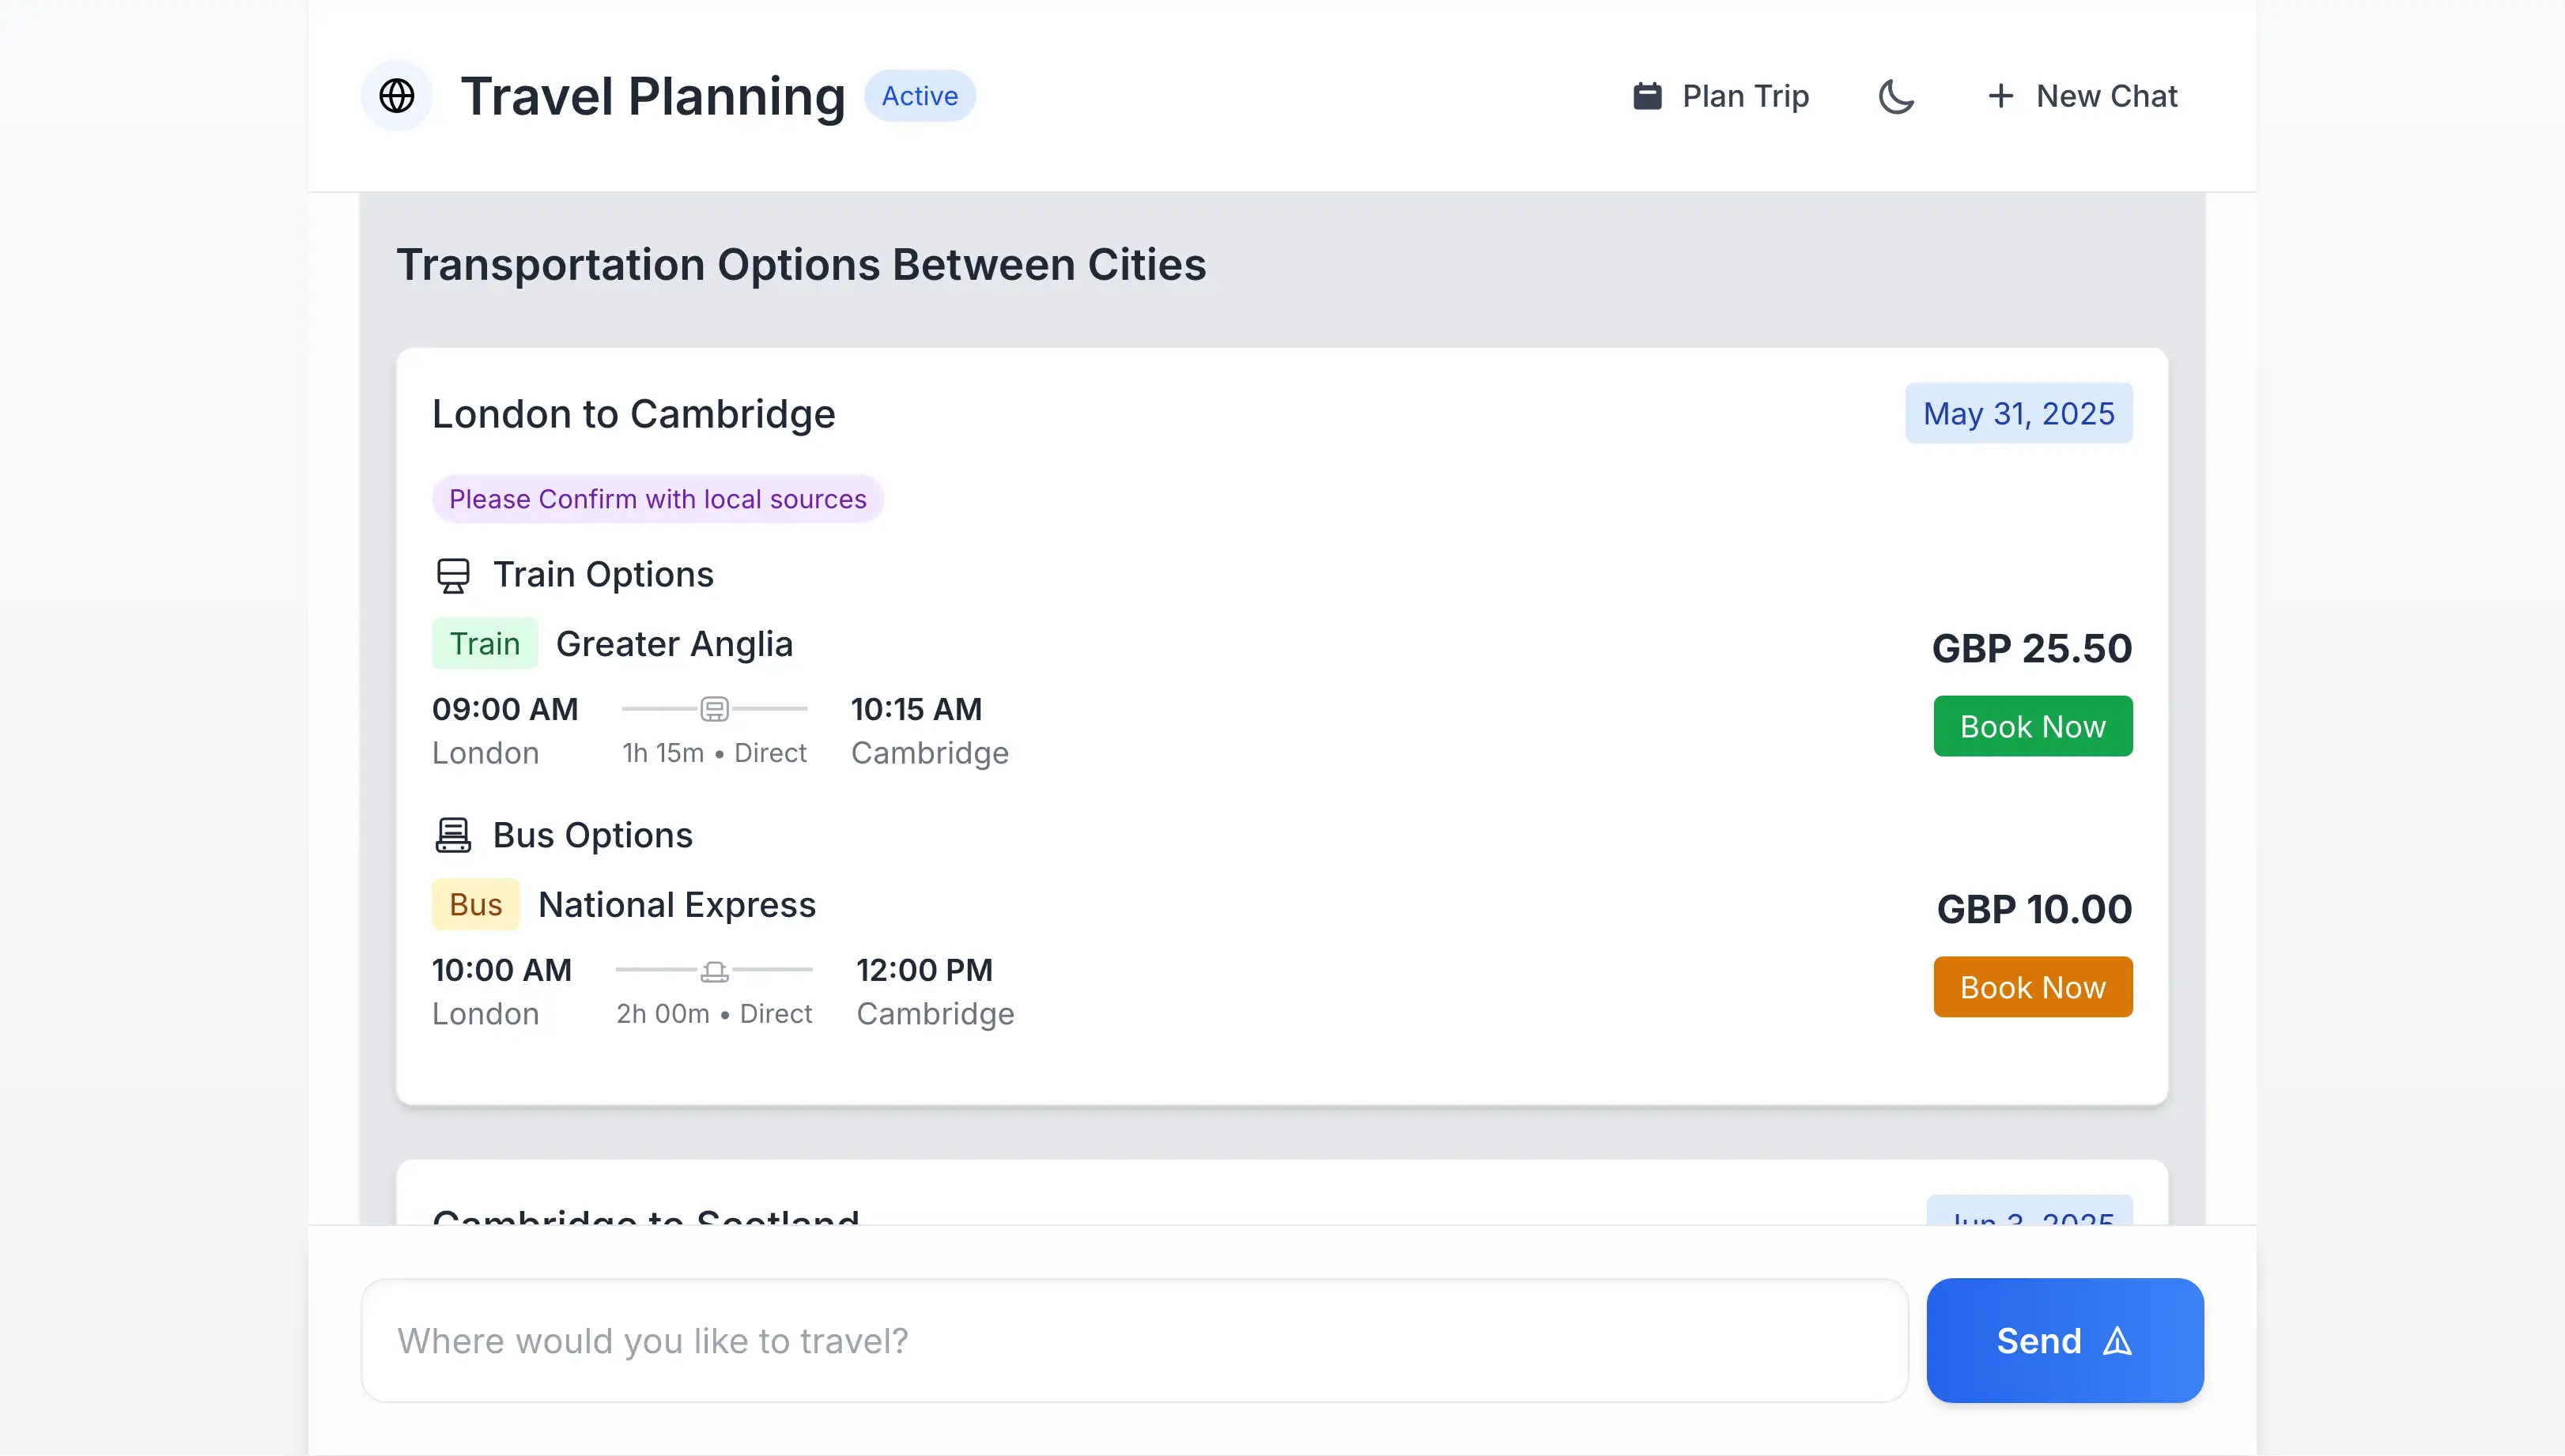
Task: Click the plus icon for New Chat
Action: (2000, 96)
